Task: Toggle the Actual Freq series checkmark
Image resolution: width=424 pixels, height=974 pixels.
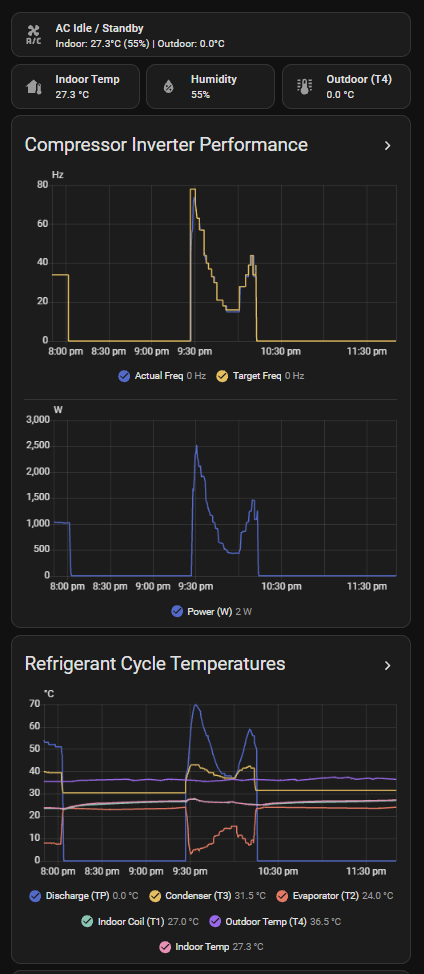Action: pos(124,376)
